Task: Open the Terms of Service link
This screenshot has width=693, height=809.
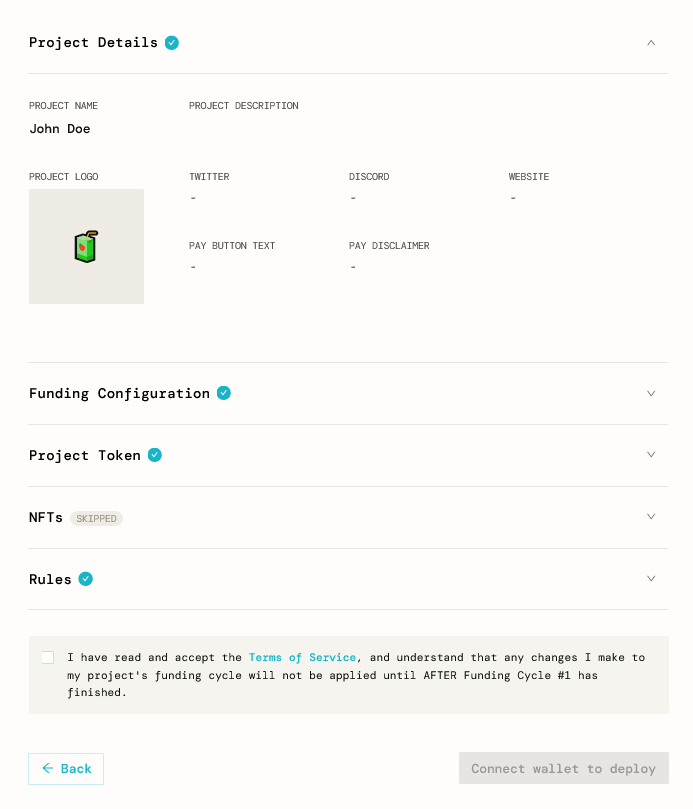Action: (x=302, y=657)
